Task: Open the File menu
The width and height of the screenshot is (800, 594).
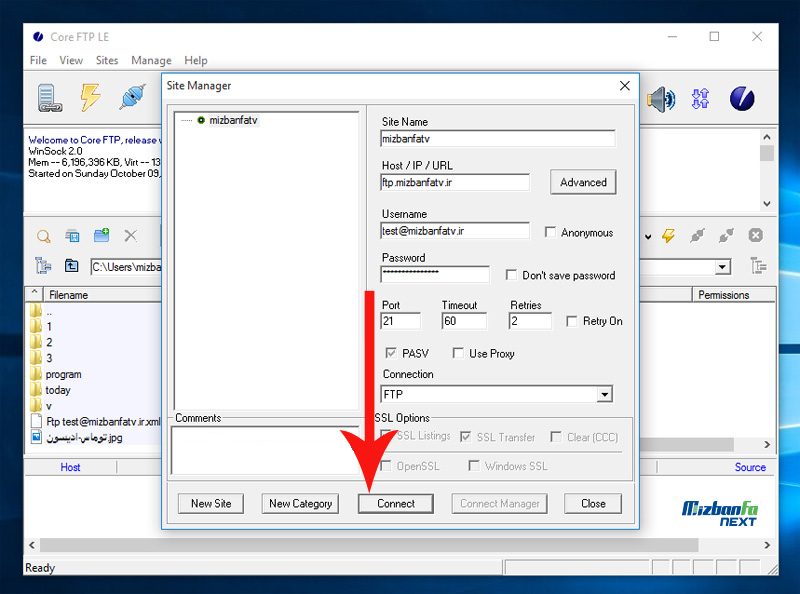Action: tap(38, 60)
